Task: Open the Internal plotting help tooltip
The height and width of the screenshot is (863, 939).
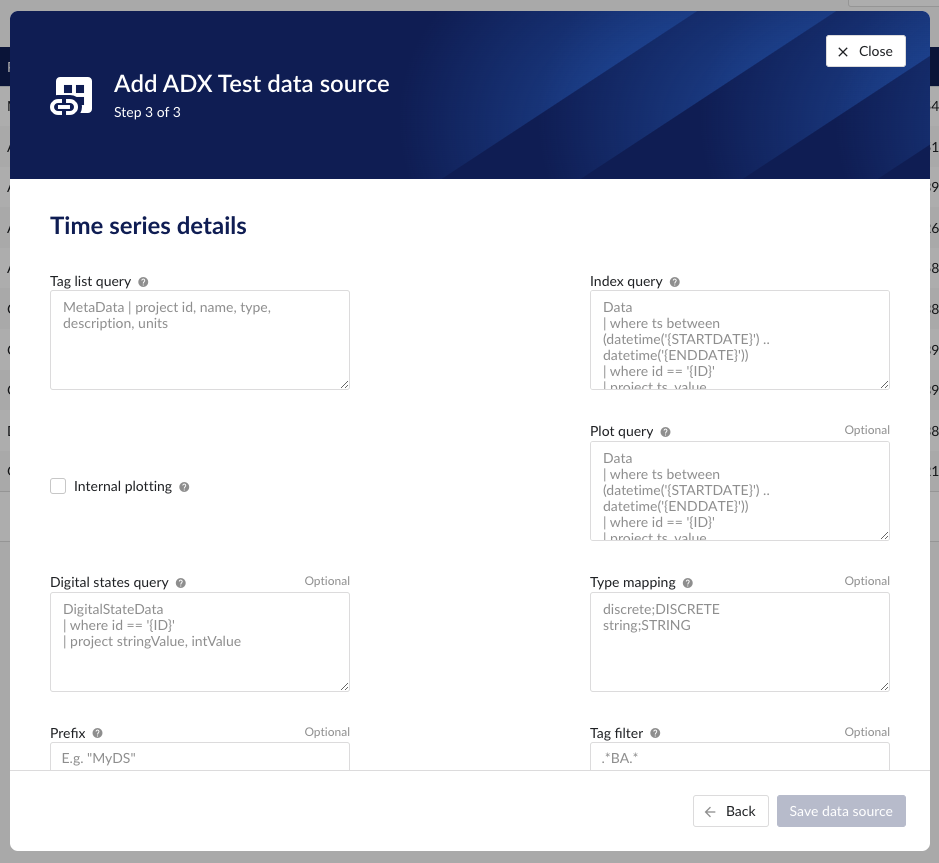Action: coord(184,486)
